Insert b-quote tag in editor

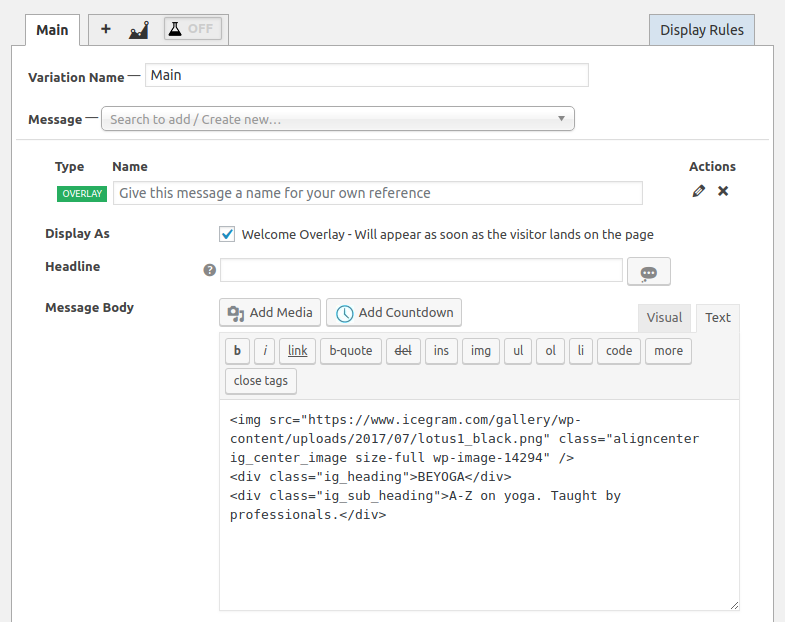tap(351, 351)
